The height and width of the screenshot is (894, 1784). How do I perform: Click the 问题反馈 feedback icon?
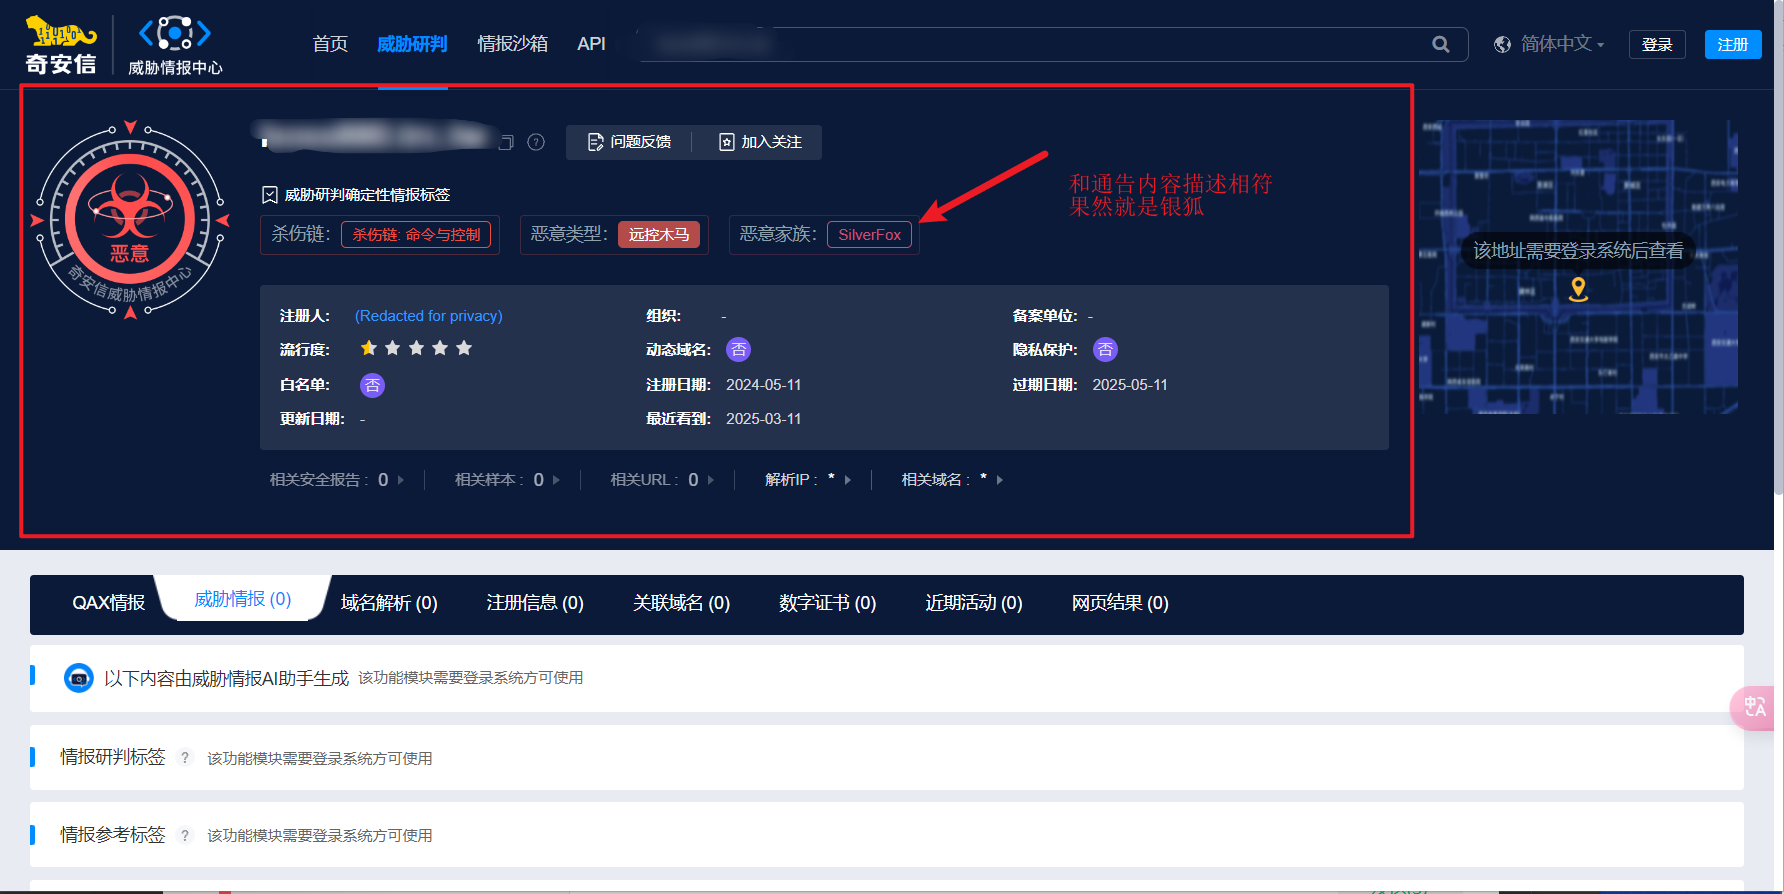[595, 142]
